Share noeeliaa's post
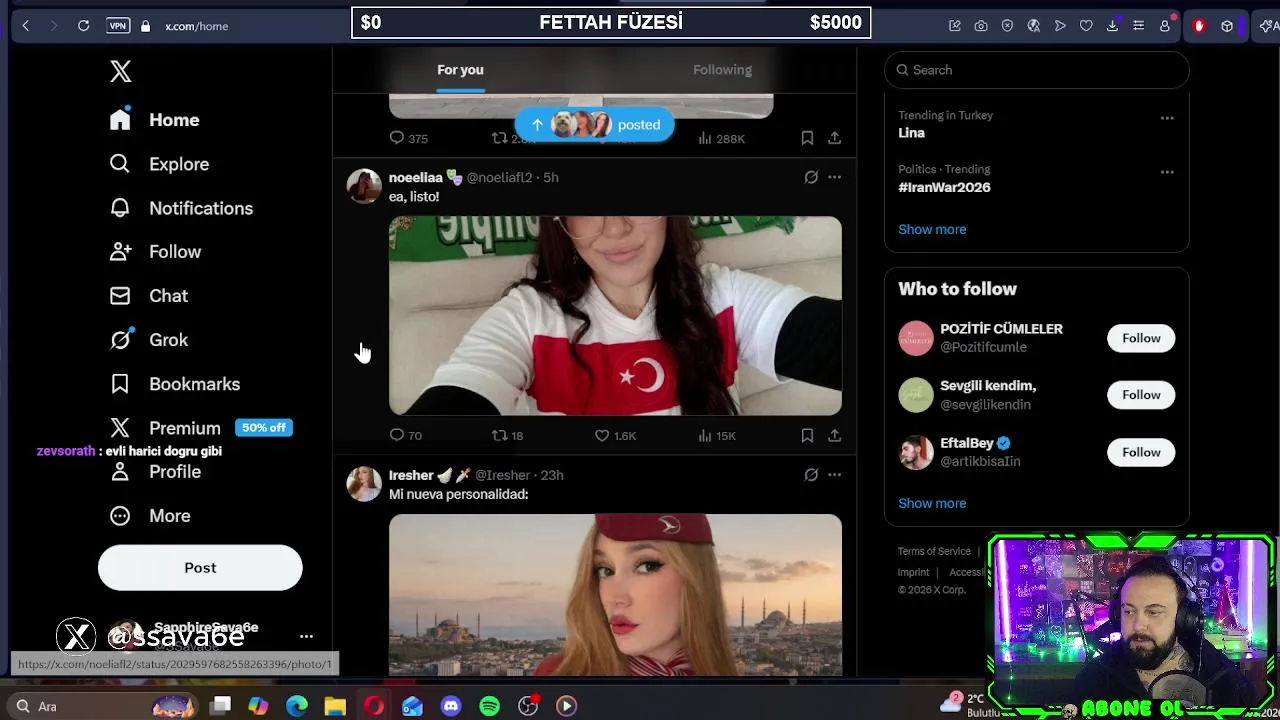Viewport: 1280px width, 720px height. click(x=834, y=435)
